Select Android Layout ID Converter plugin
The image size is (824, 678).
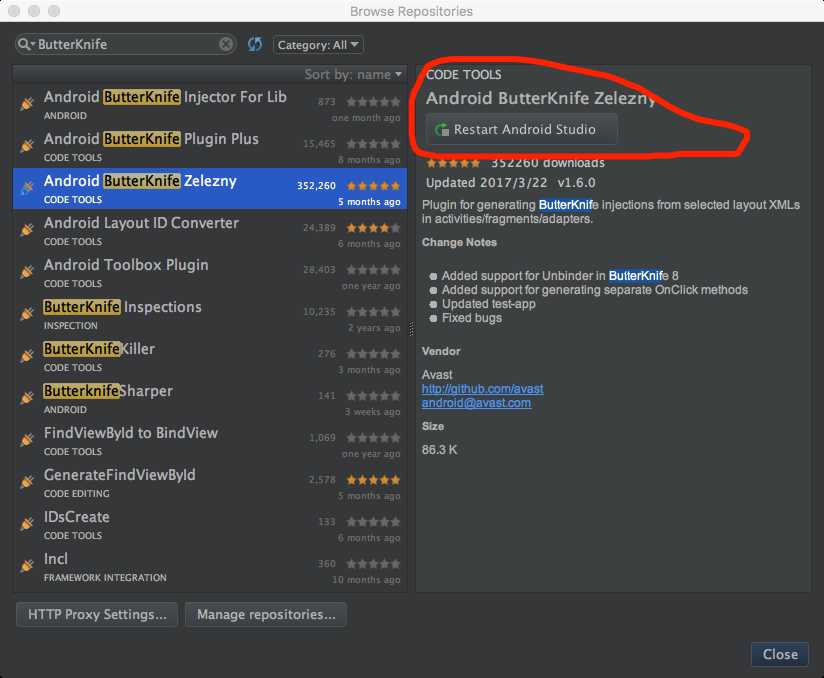coord(210,231)
